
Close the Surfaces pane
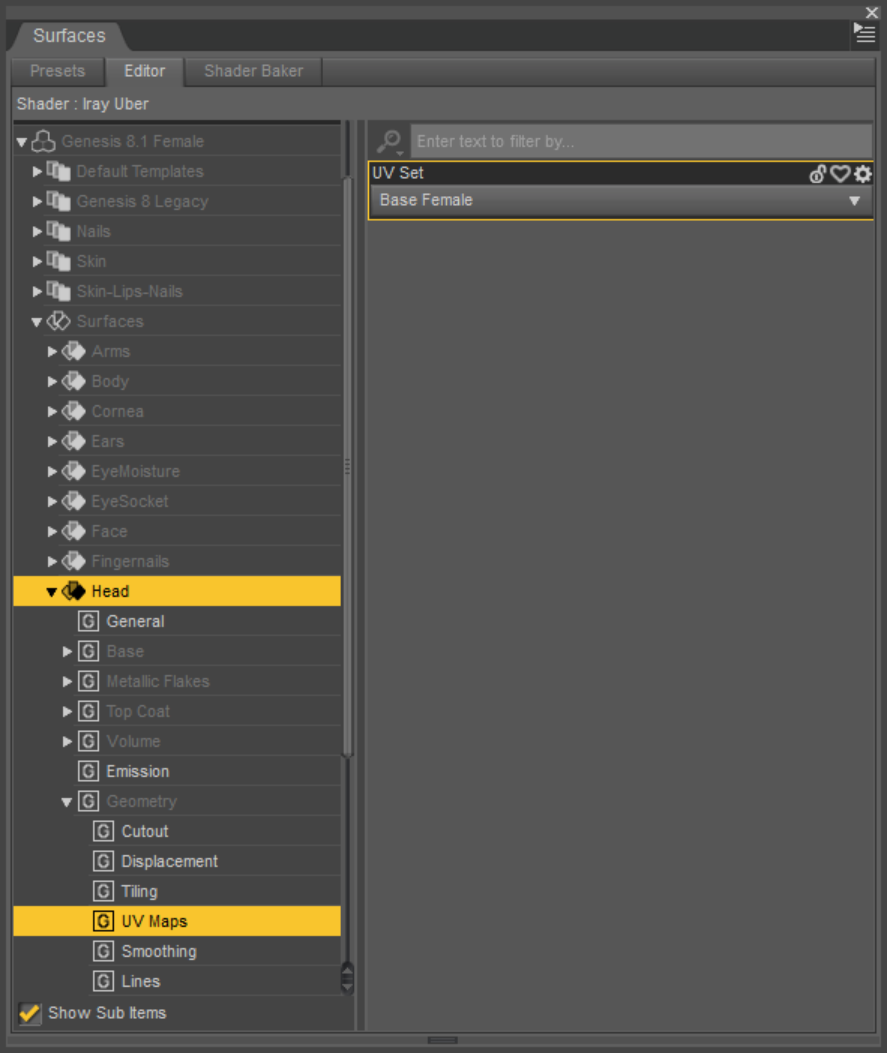point(872,12)
